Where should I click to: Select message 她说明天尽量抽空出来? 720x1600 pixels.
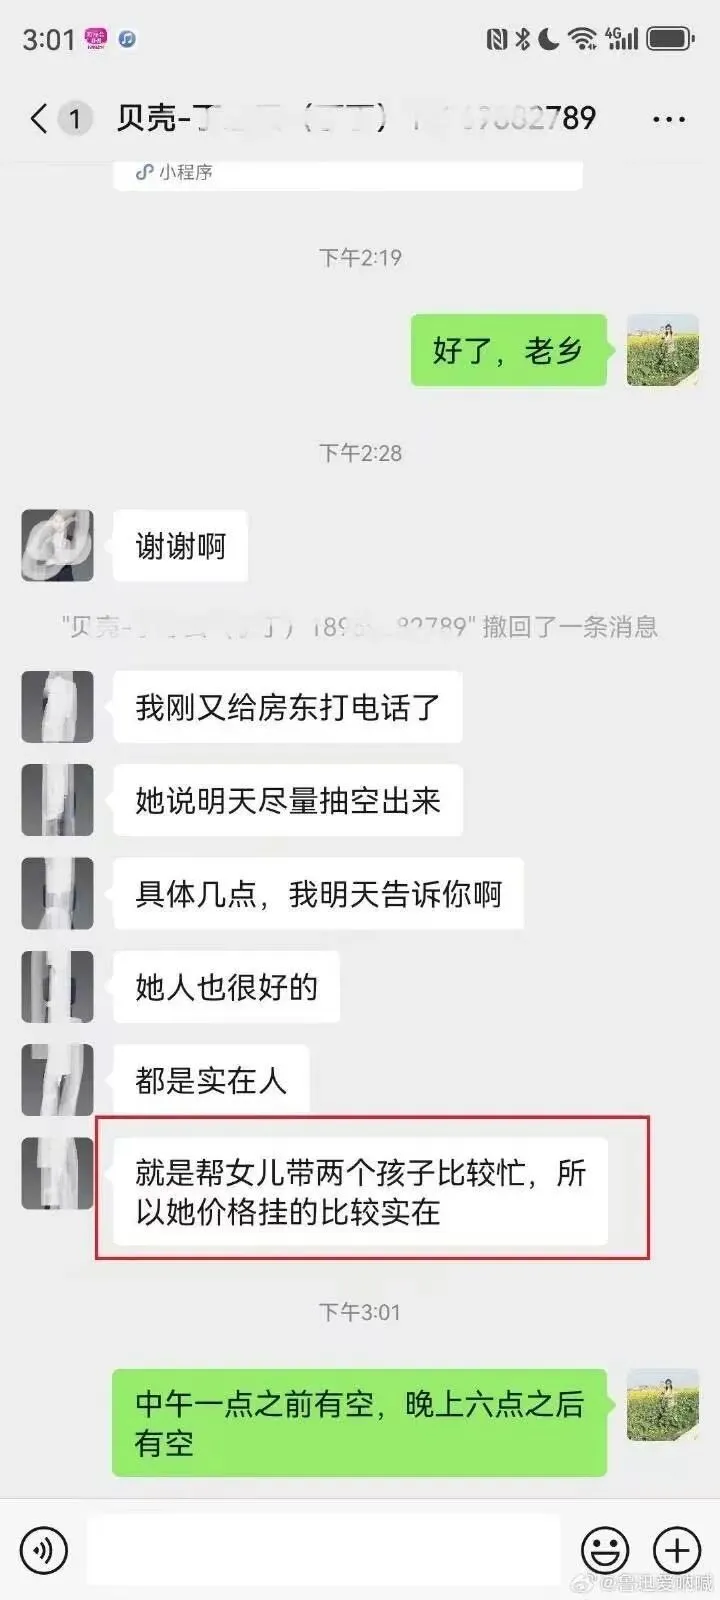[287, 800]
